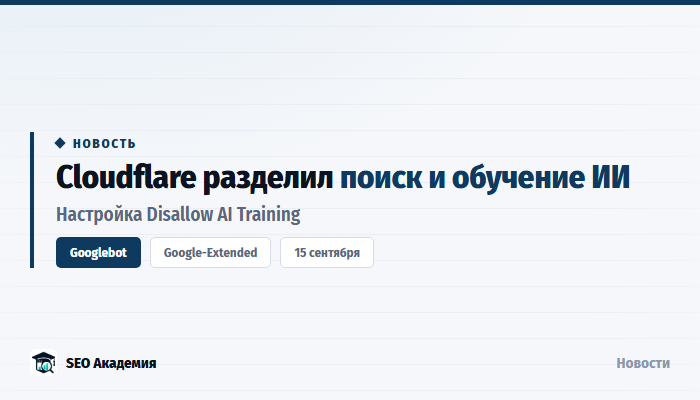This screenshot has height=400, width=700.
Task: Open the Новости link at bottom right
Action: coord(643,363)
